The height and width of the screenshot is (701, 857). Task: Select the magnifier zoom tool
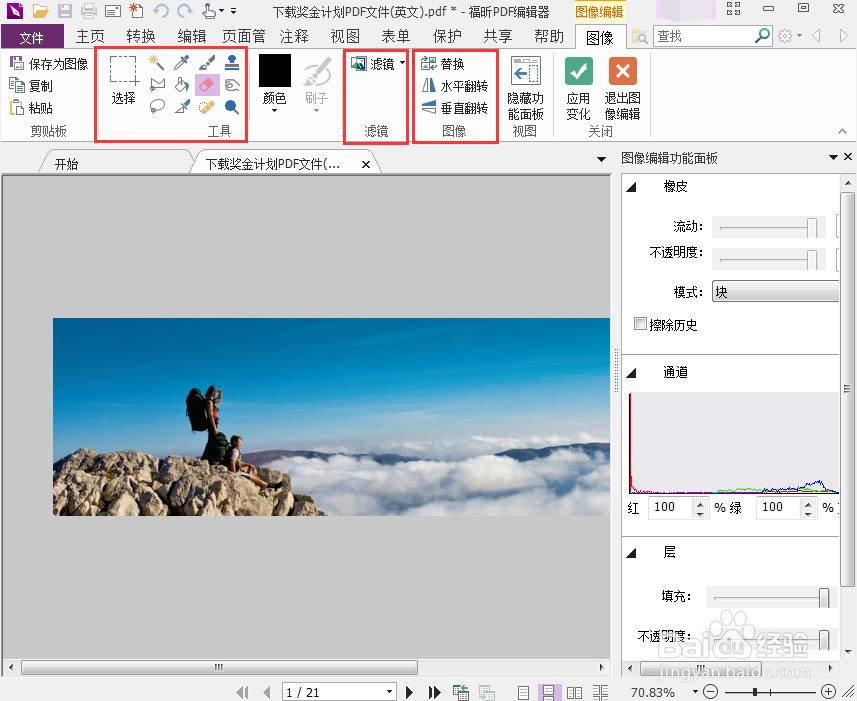tap(231, 106)
